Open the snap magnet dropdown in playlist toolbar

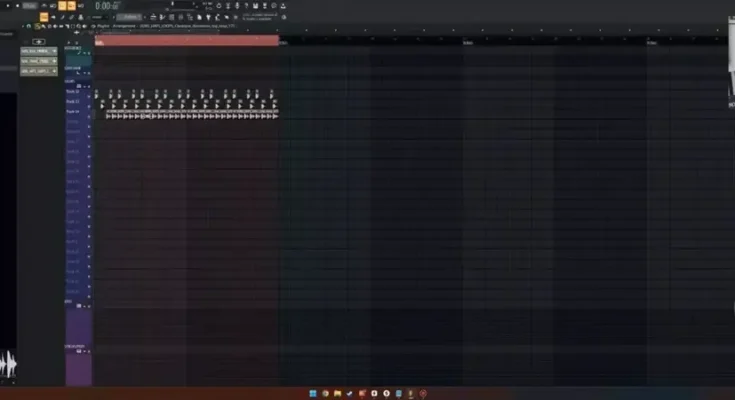pos(27,26)
